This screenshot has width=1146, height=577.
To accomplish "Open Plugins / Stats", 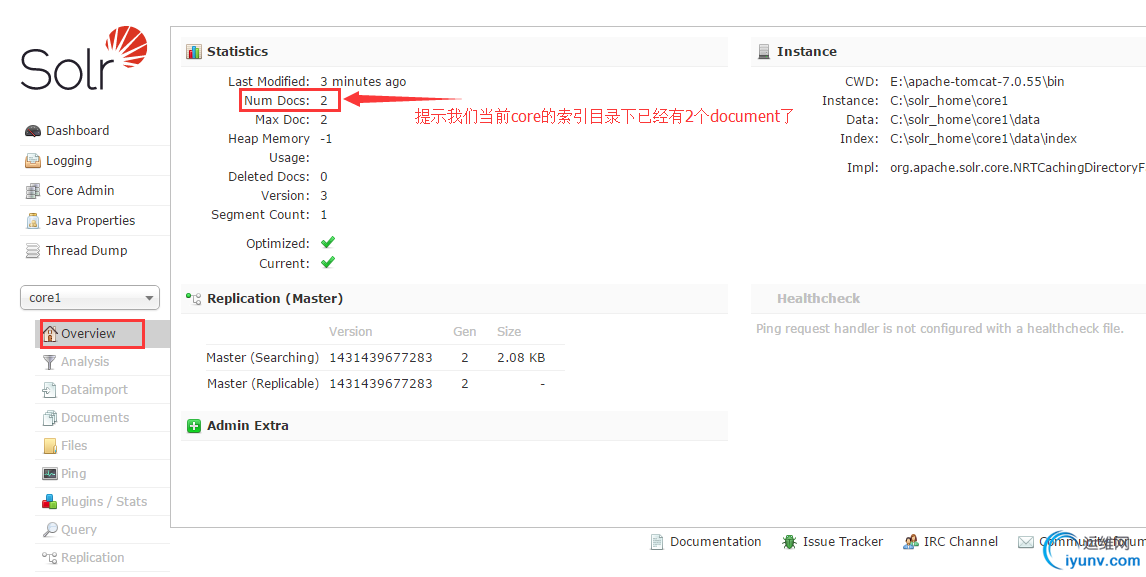I will tap(104, 502).
